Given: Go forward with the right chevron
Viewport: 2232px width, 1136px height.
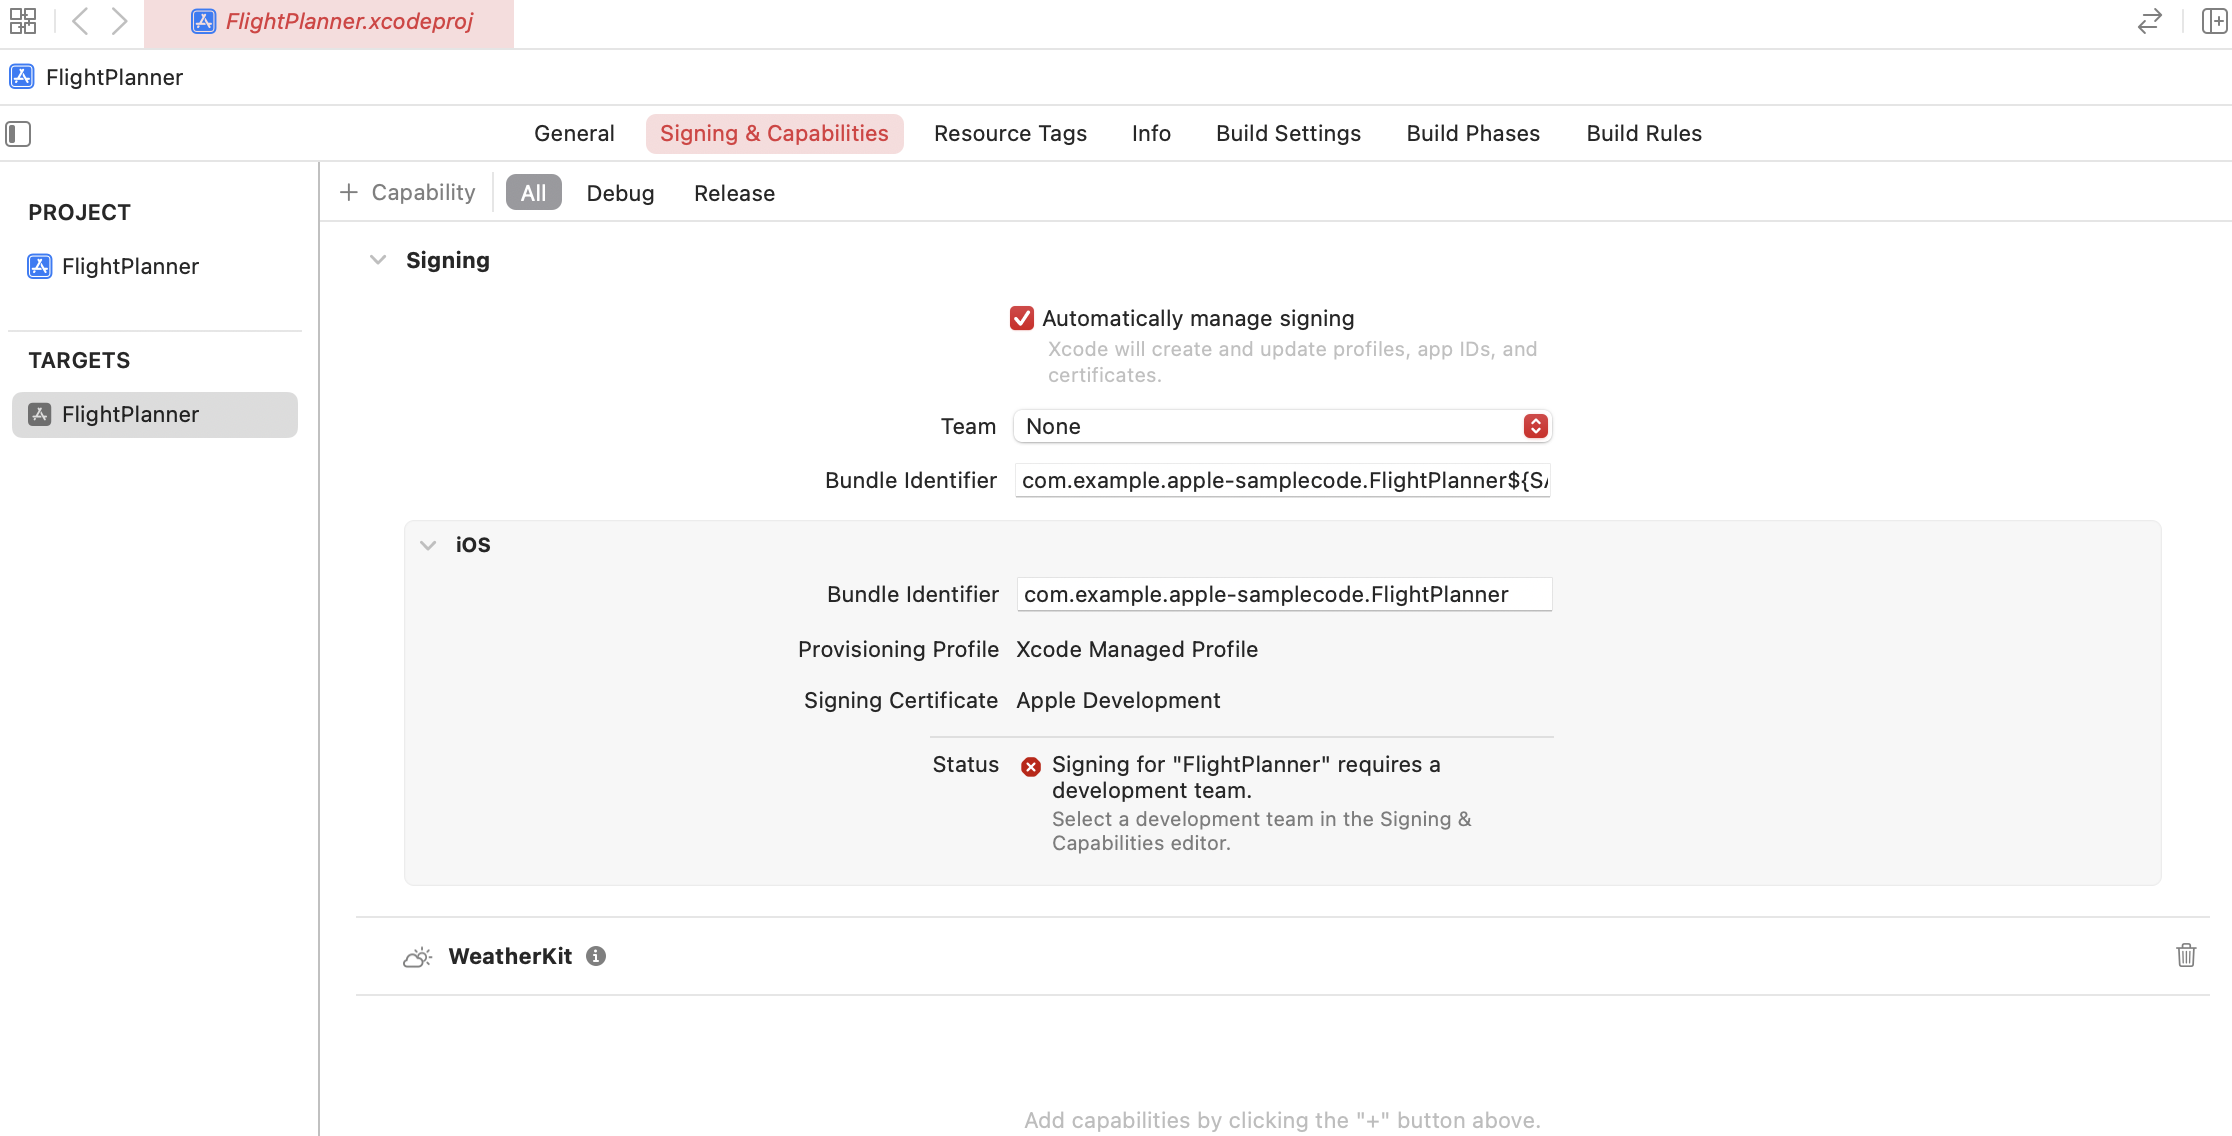Looking at the screenshot, I should click(119, 21).
